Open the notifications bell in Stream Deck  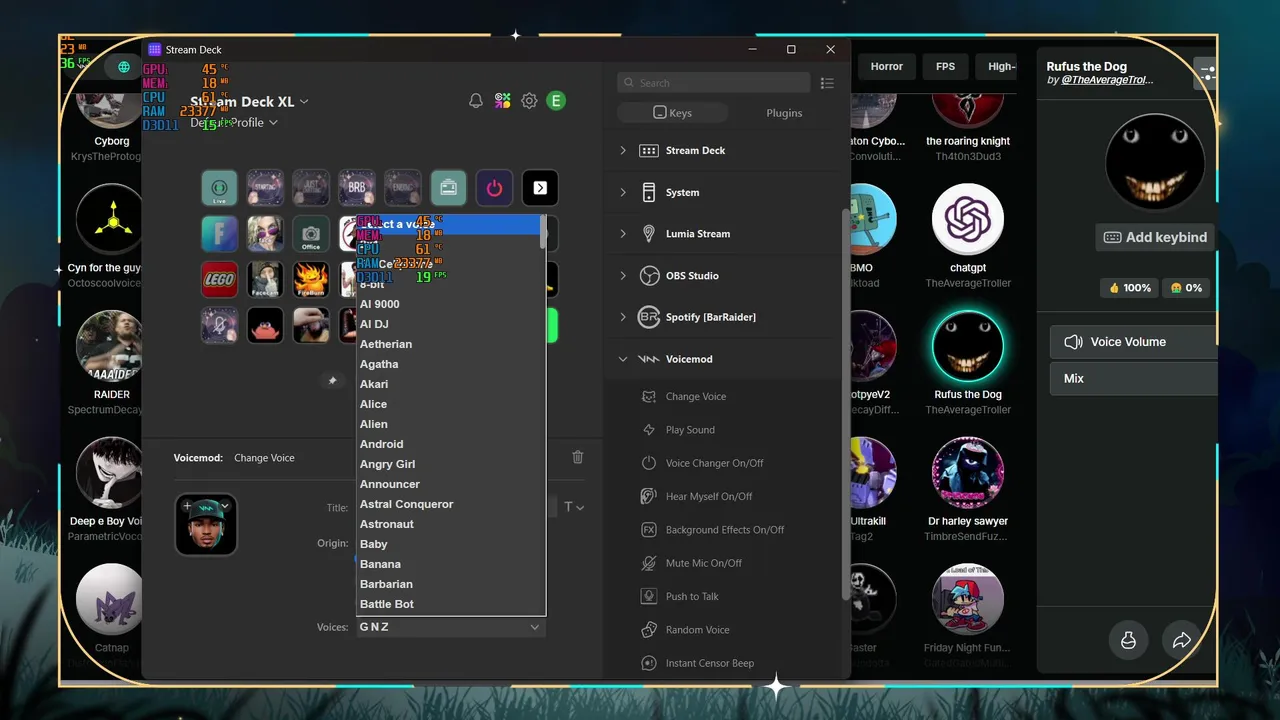pyautogui.click(x=476, y=101)
